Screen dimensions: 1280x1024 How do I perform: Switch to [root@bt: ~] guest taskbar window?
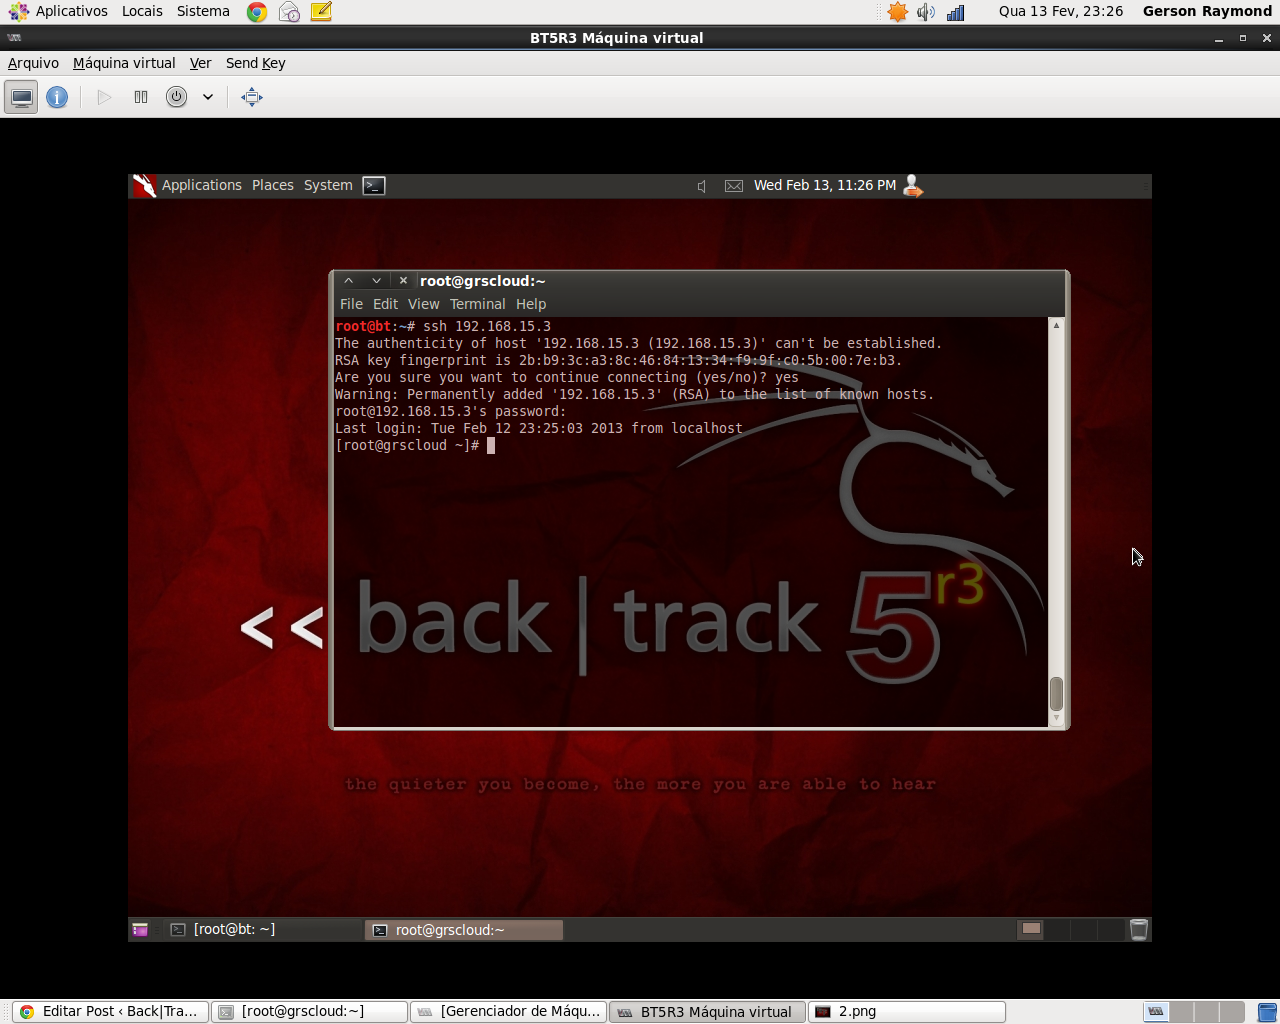click(x=263, y=930)
